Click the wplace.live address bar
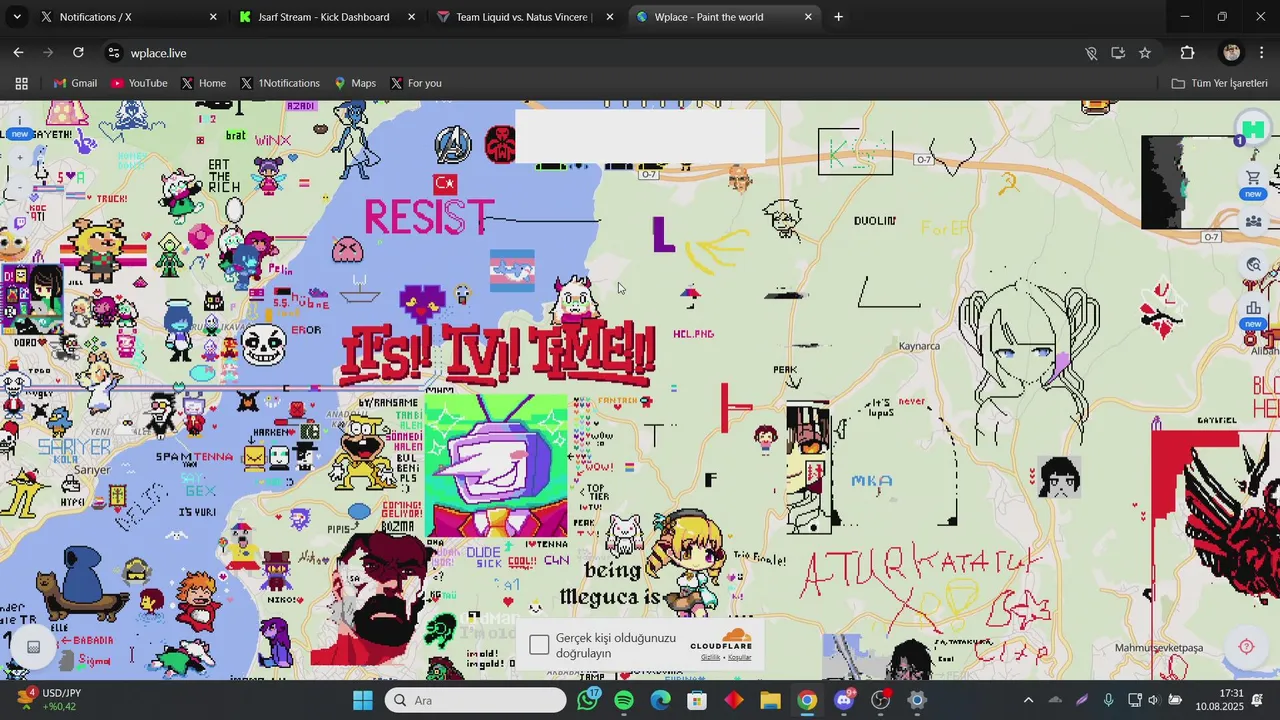 [600, 53]
